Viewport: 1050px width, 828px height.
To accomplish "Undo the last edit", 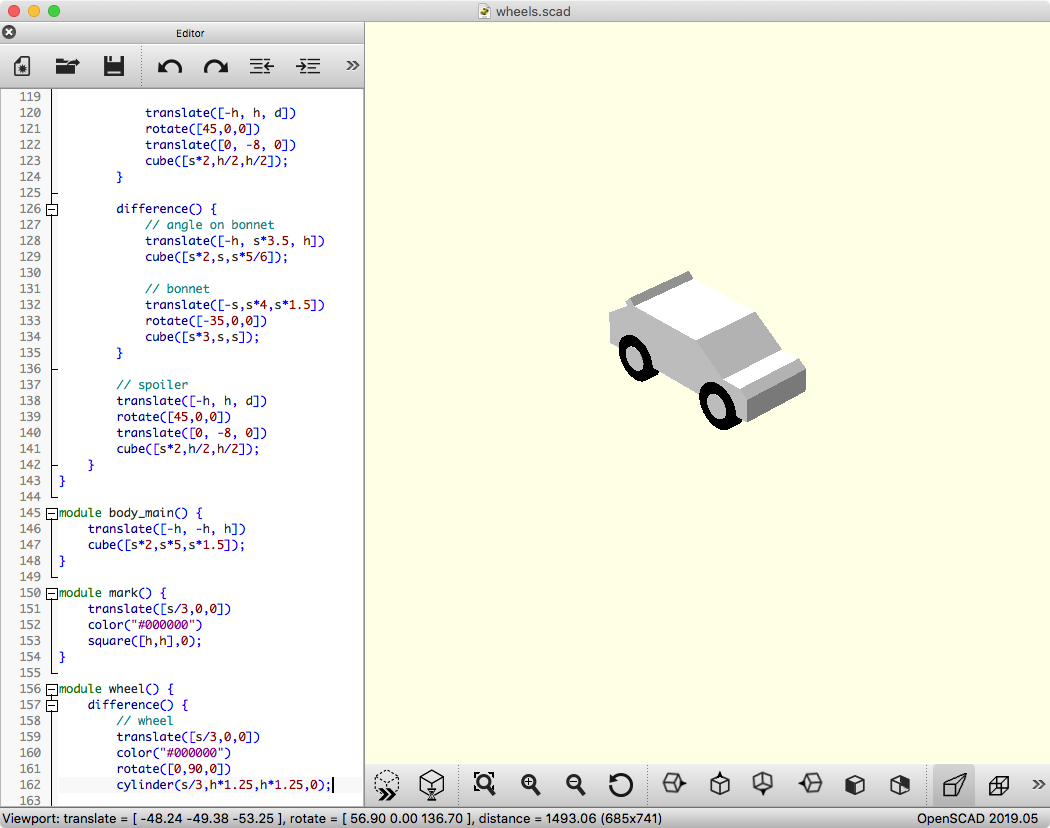I will (x=170, y=66).
